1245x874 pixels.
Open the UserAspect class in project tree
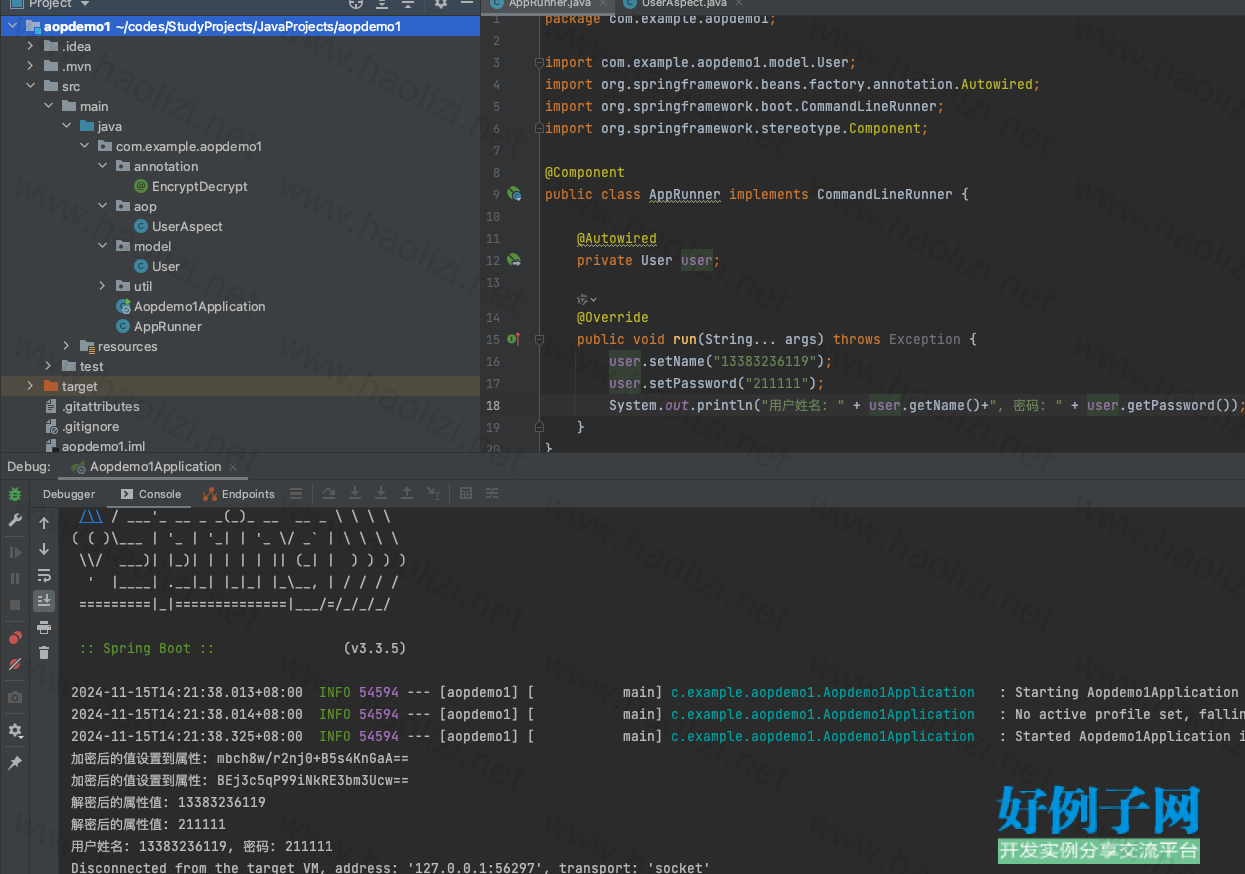point(187,226)
